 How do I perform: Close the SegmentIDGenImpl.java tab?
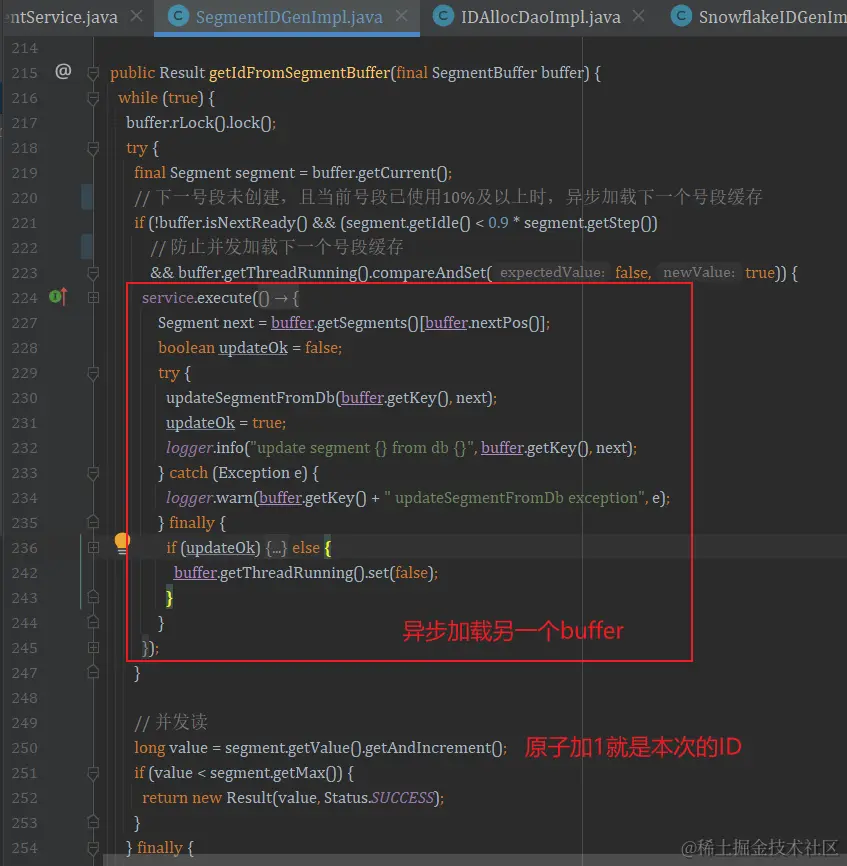[x=402, y=17]
